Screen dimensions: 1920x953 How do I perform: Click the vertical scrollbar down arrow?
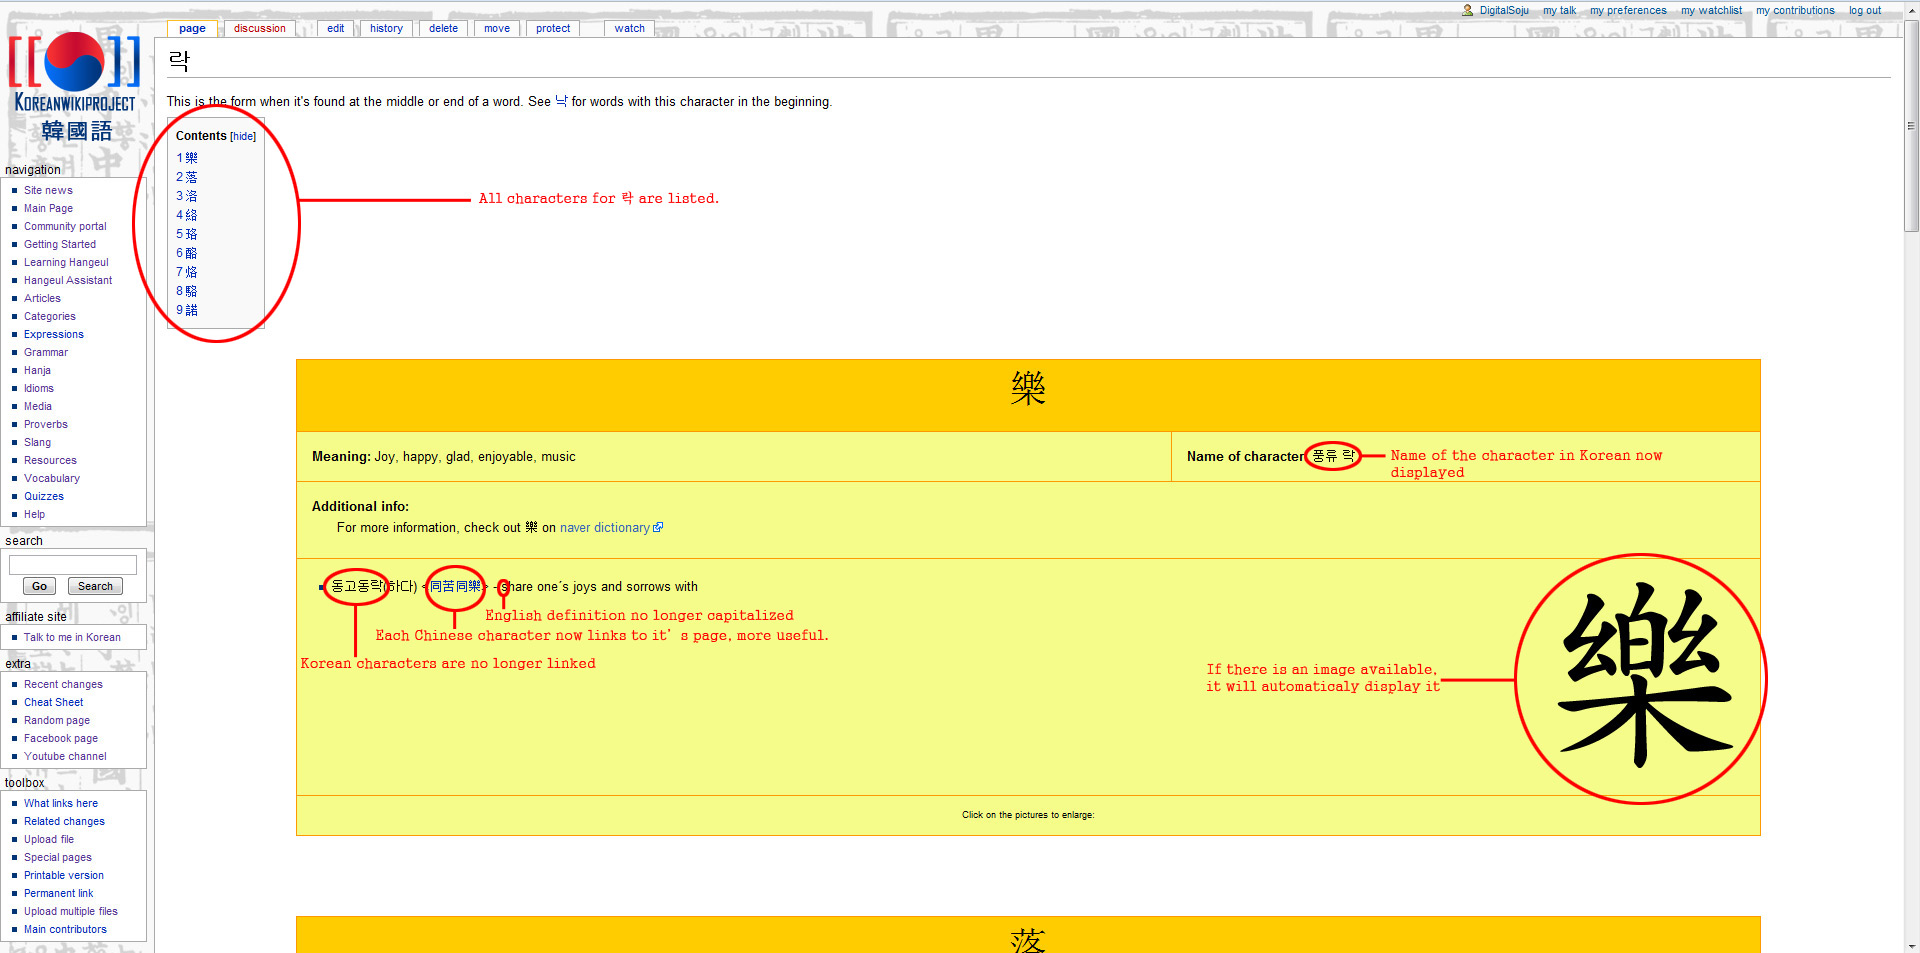click(x=1911, y=945)
